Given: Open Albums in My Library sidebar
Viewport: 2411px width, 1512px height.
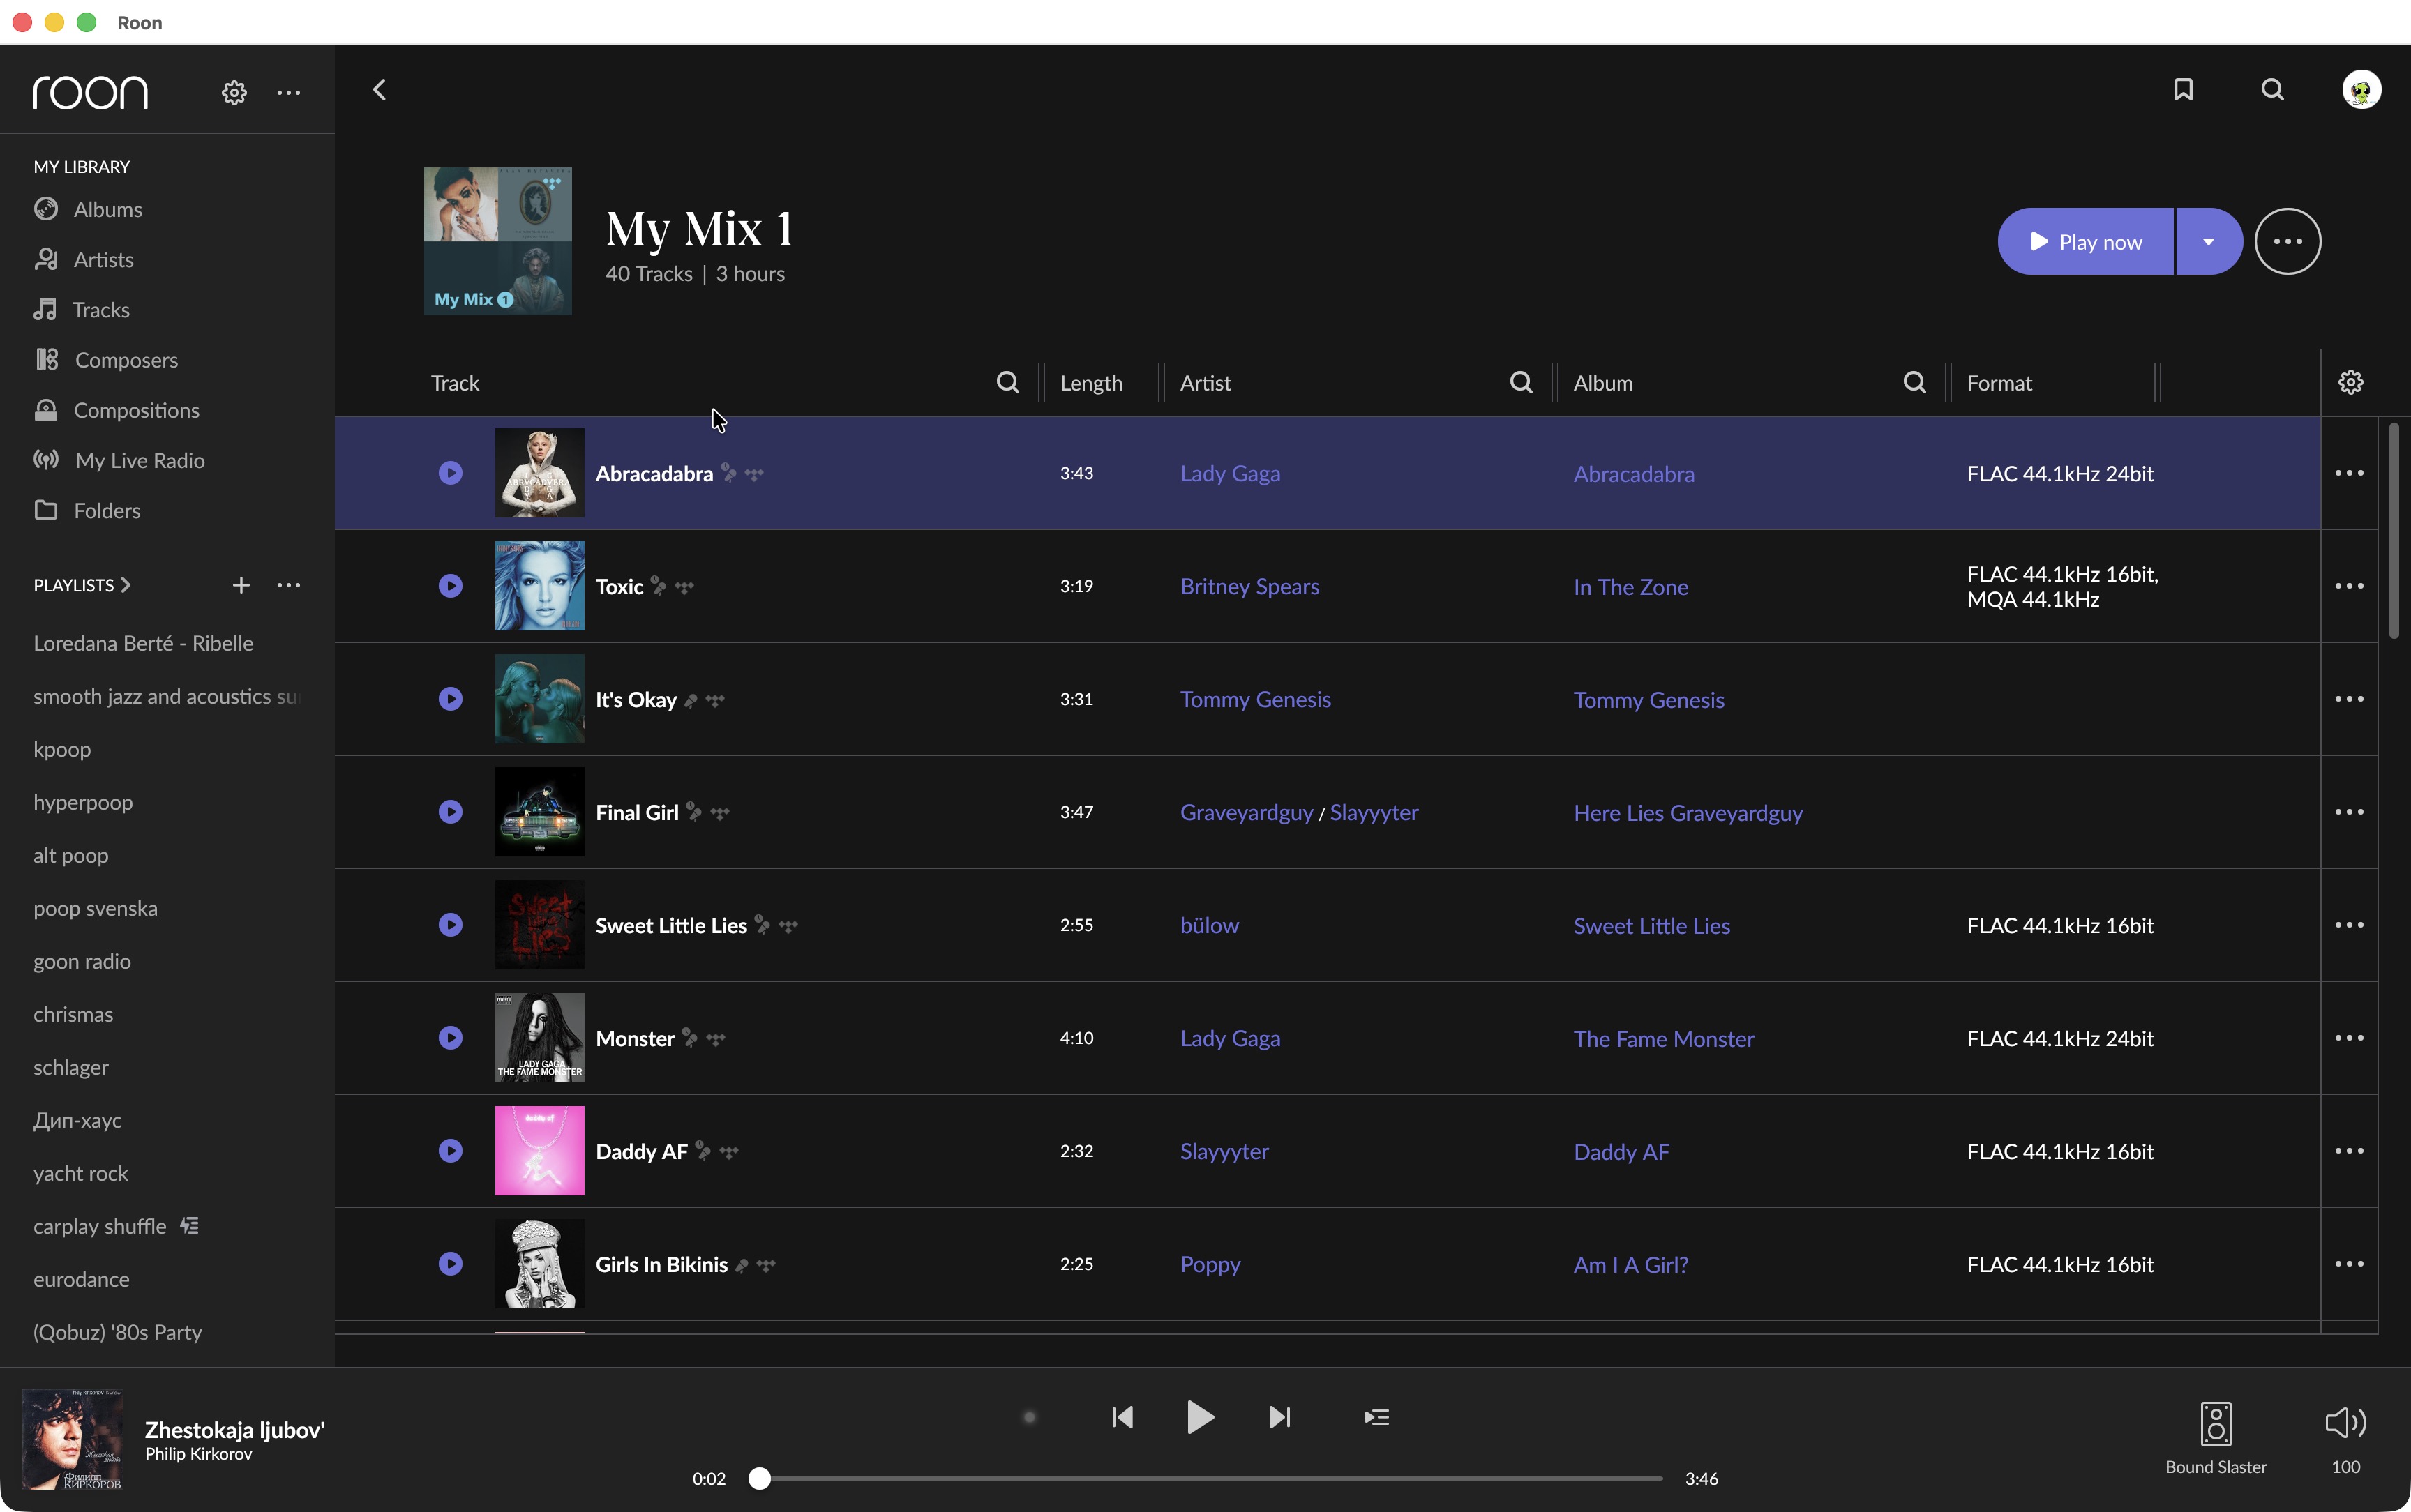Looking at the screenshot, I should point(107,209).
